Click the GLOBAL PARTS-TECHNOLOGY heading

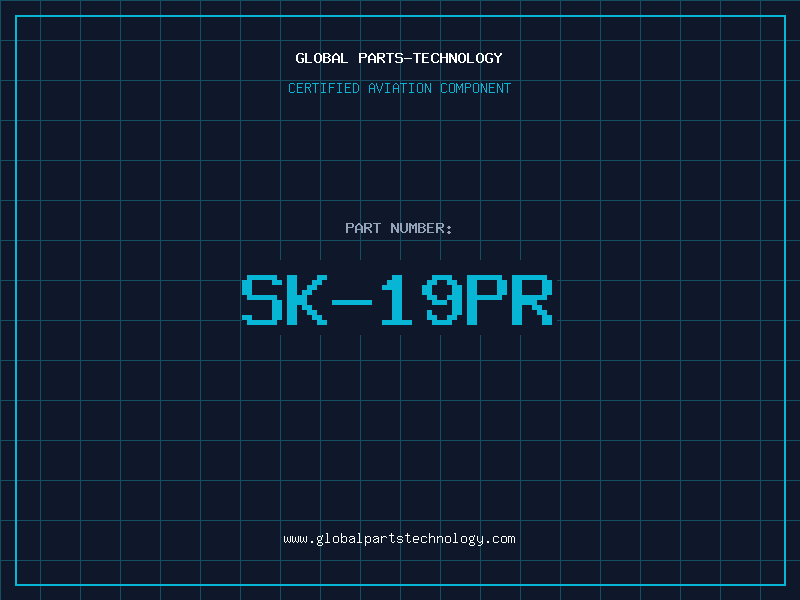pyautogui.click(x=399, y=58)
